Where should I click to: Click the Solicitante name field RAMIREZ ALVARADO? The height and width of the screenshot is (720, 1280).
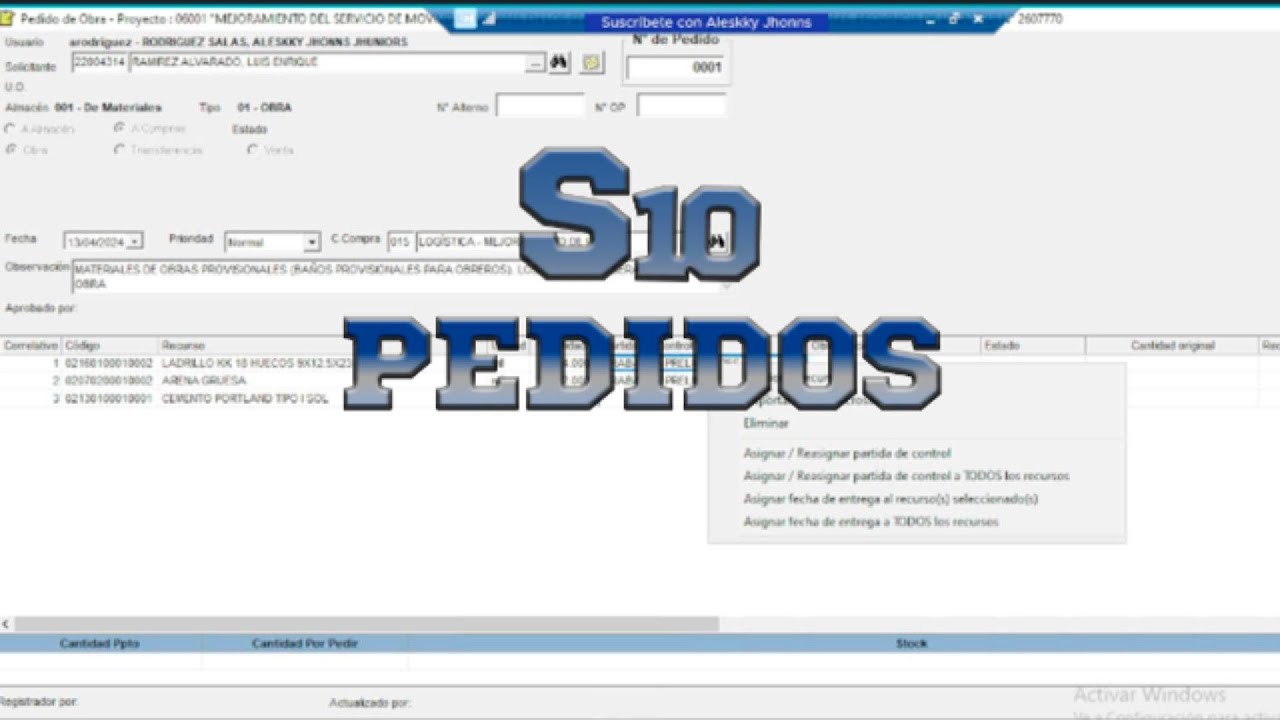328,63
